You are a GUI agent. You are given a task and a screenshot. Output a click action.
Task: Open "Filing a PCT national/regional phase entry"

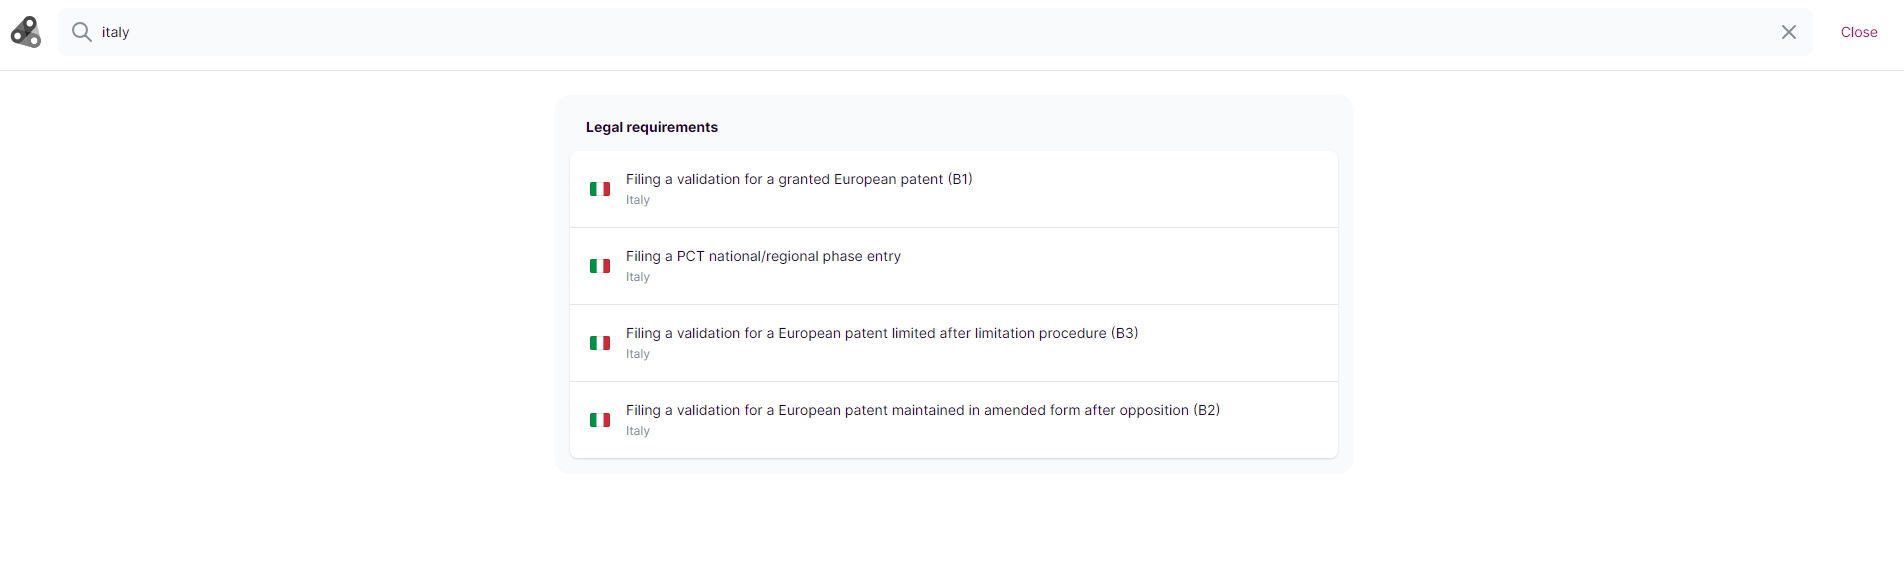click(763, 256)
